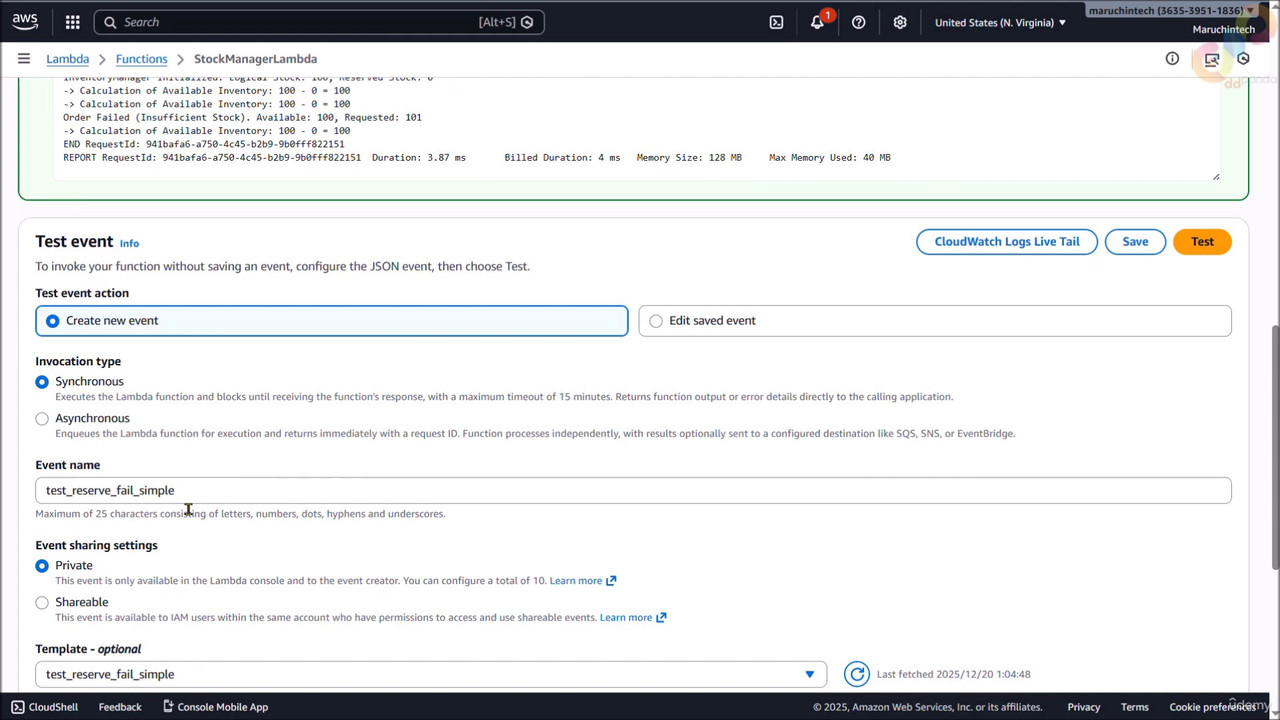Open the AWS services grid menu
The height and width of the screenshot is (720, 1280).
[x=72, y=22]
